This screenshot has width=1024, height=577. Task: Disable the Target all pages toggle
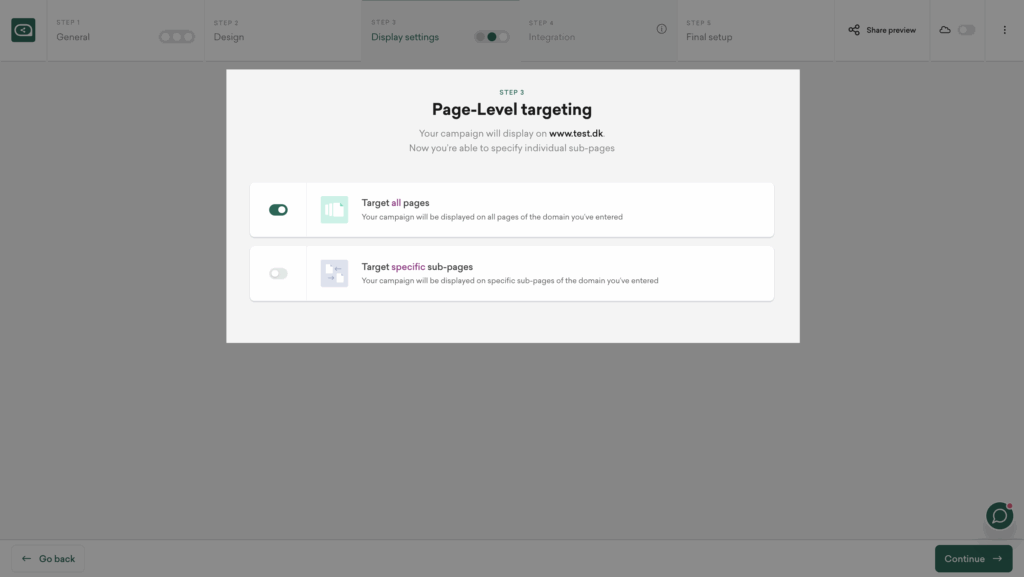pyautogui.click(x=278, y=209)
